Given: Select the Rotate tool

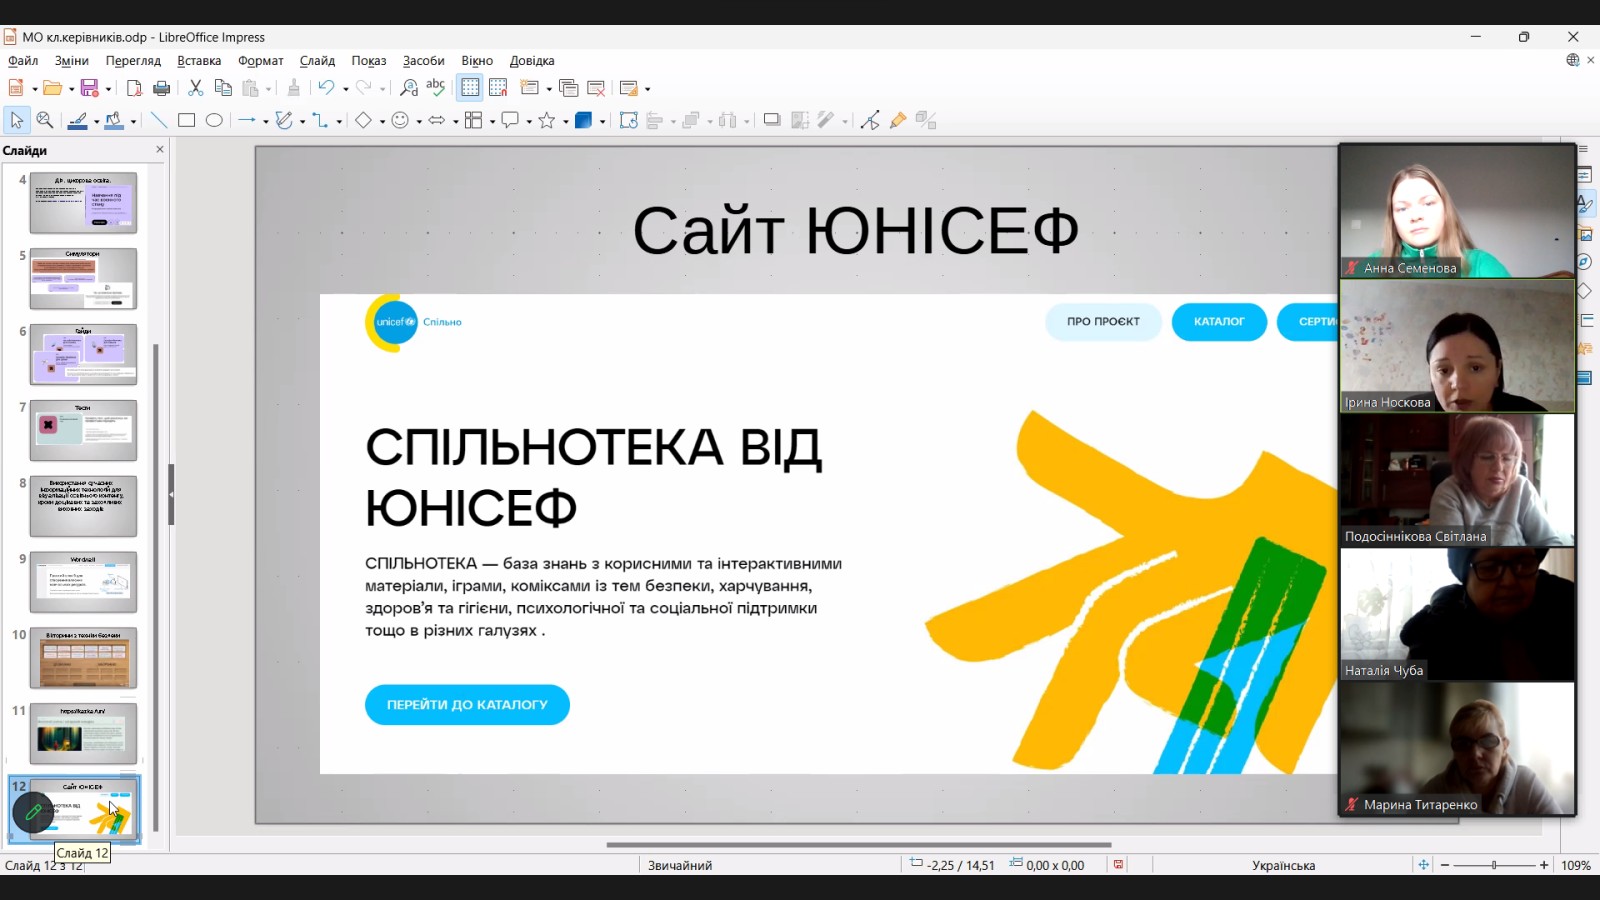Looking at the screenshot, I should click(628, 120).
